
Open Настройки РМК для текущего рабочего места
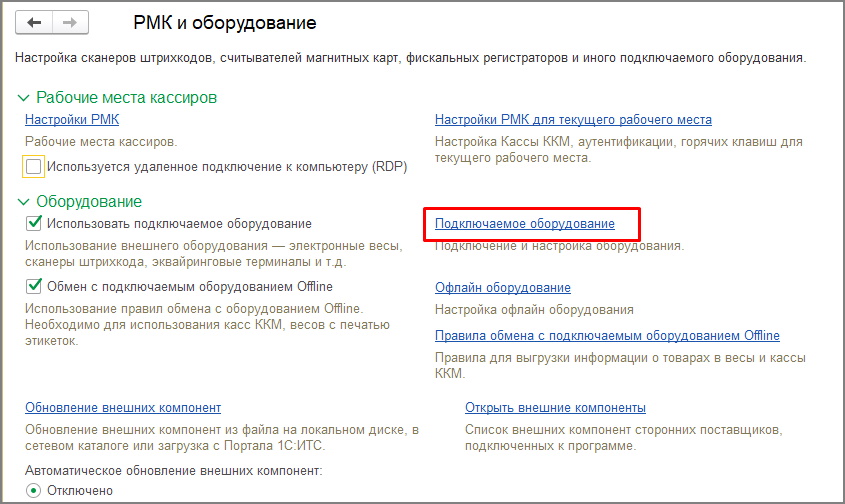pos(573,119)
